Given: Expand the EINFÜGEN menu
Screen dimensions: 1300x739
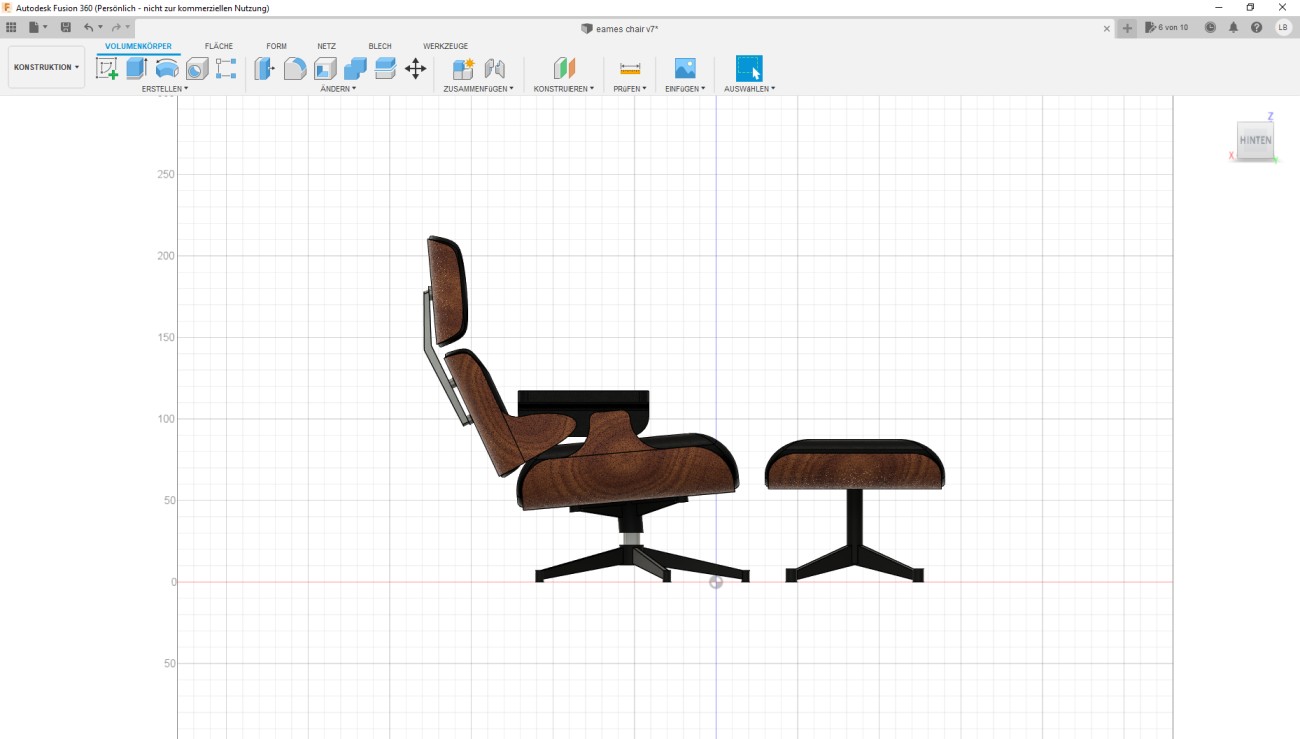Looking at the screenshot, I should tap(685, 88).
